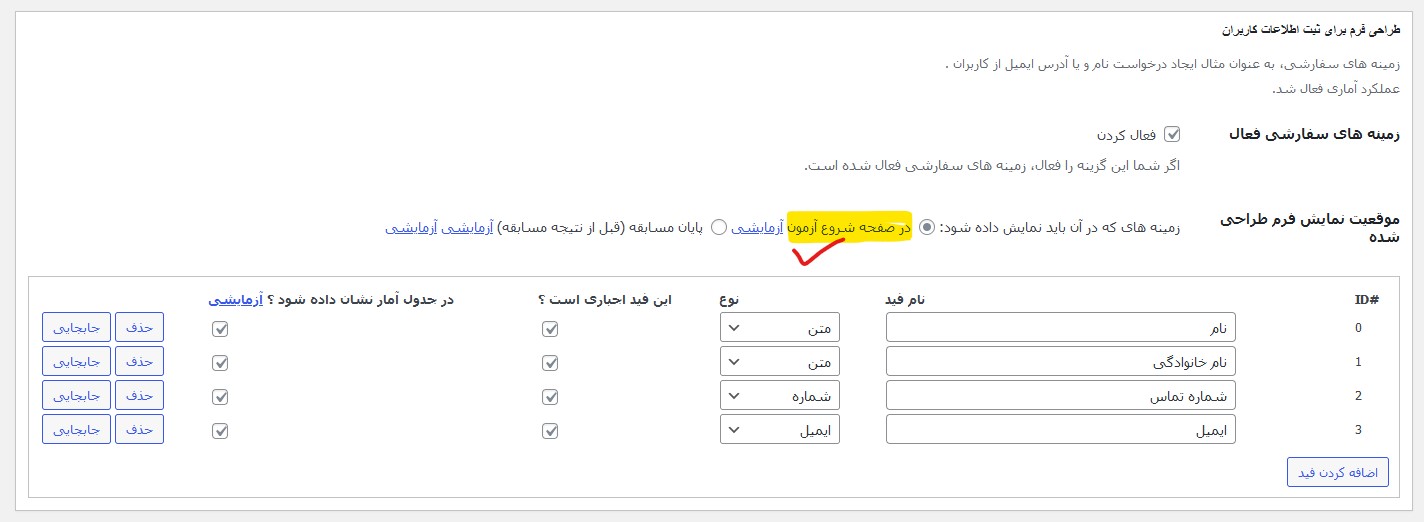
Task: Click the نام خانوادگی field name input
Action: click(1060, 362)
